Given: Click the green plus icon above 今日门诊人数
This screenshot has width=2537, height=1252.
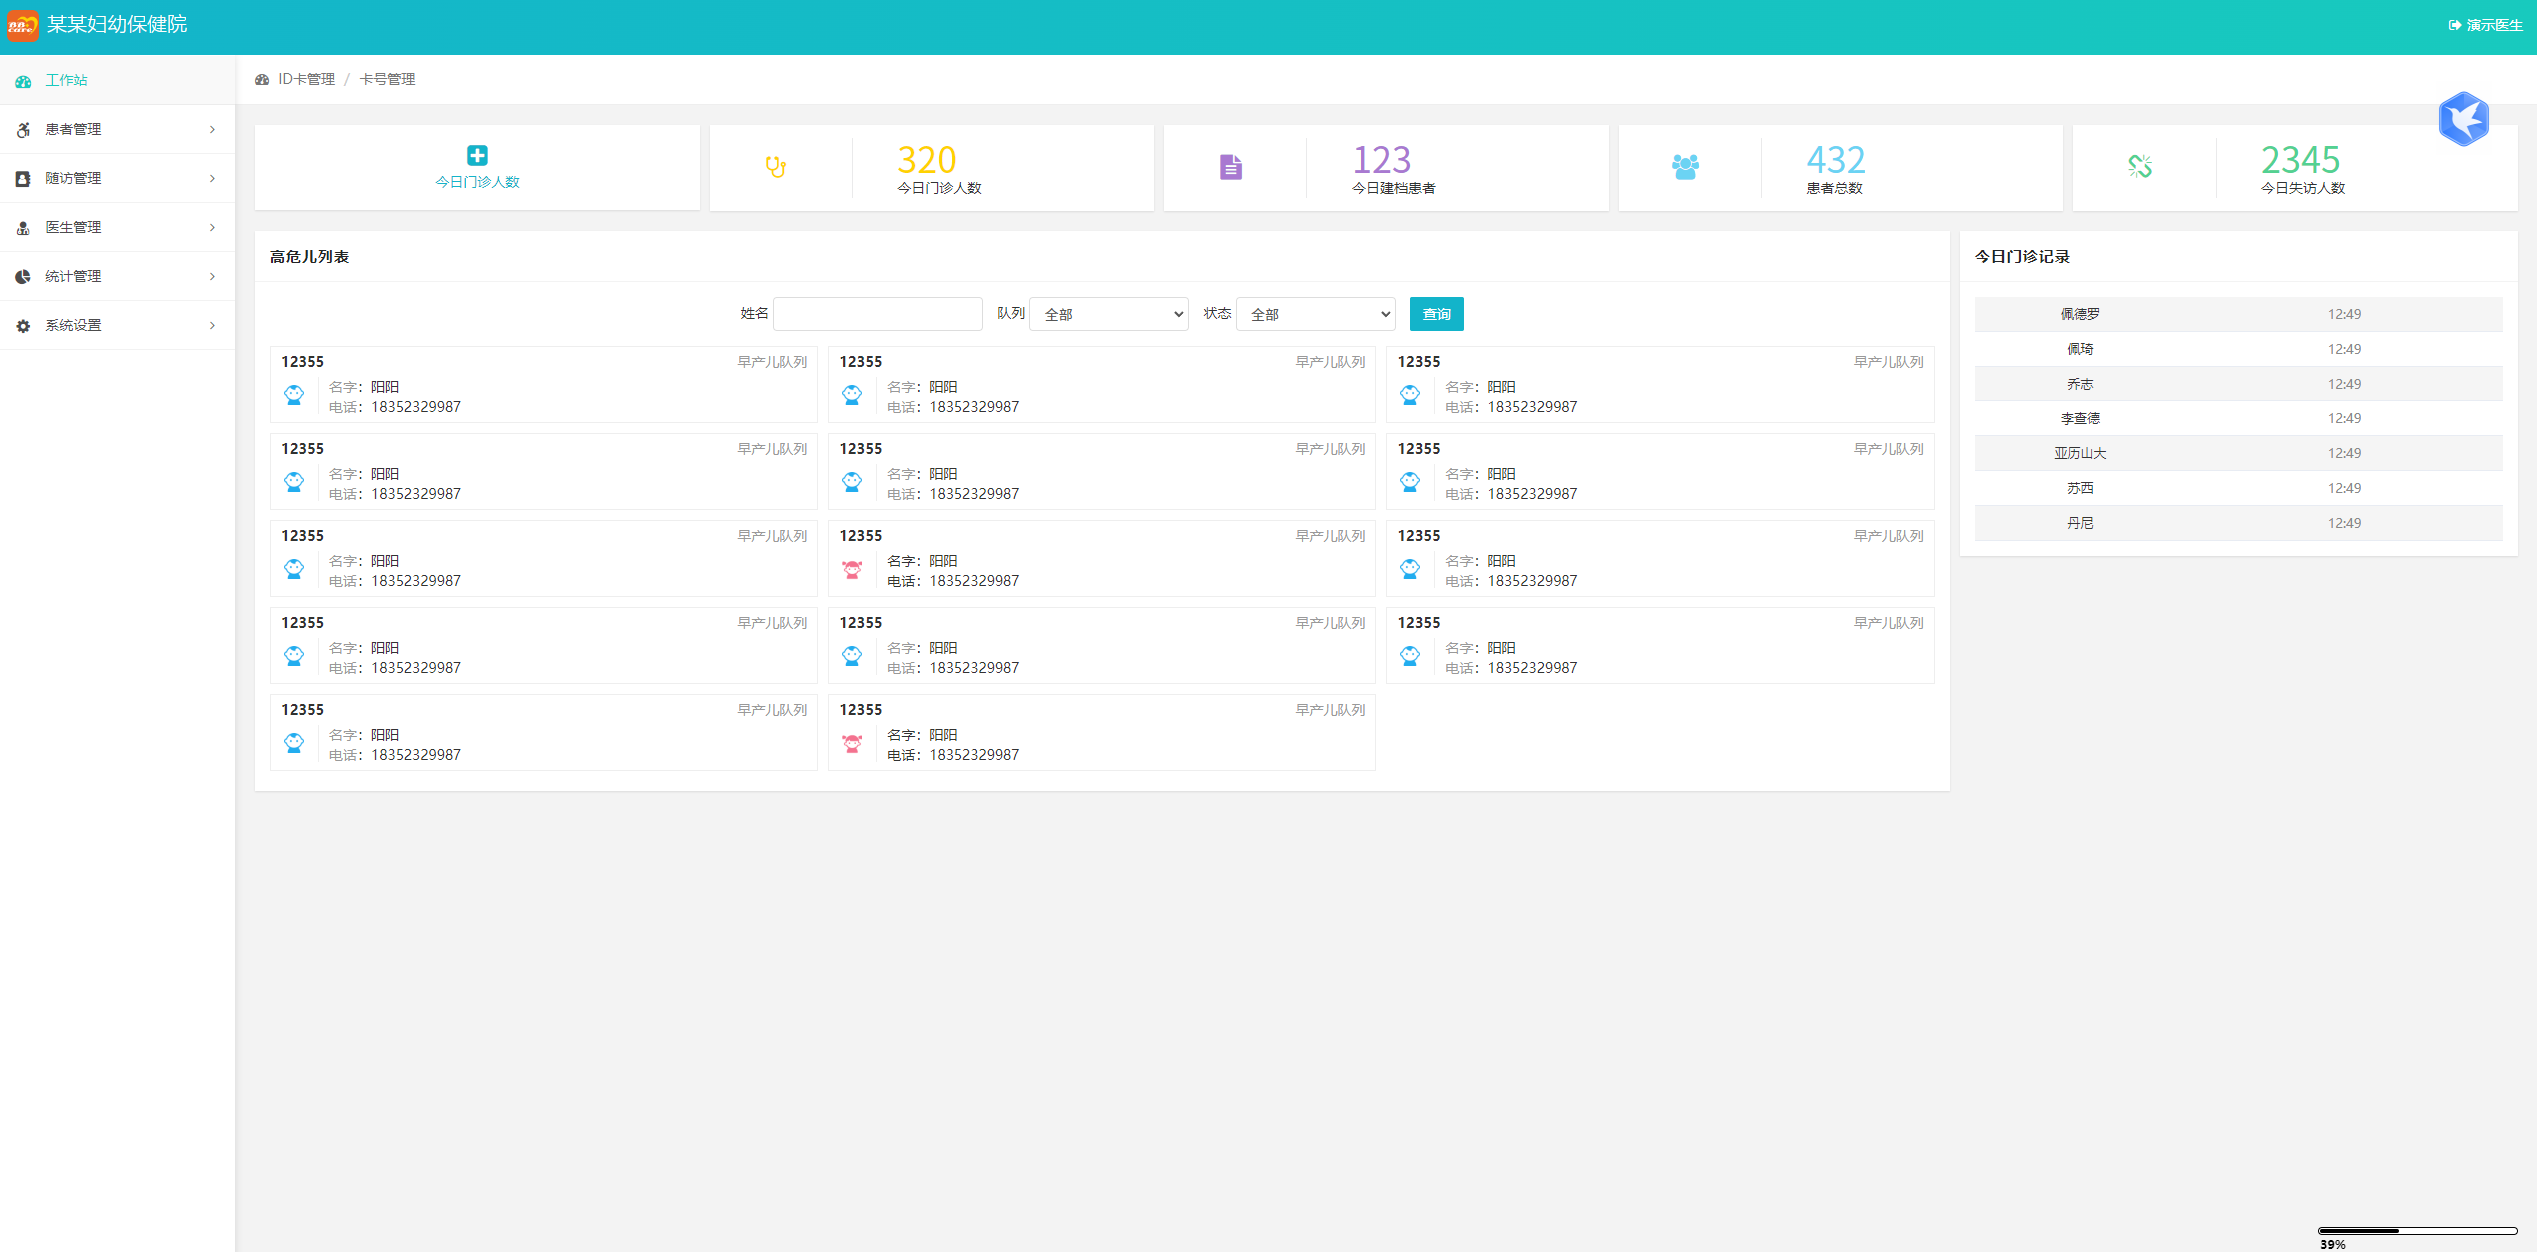Looking at the screenshot, I should pyautogui.click(x=477, y=155).
